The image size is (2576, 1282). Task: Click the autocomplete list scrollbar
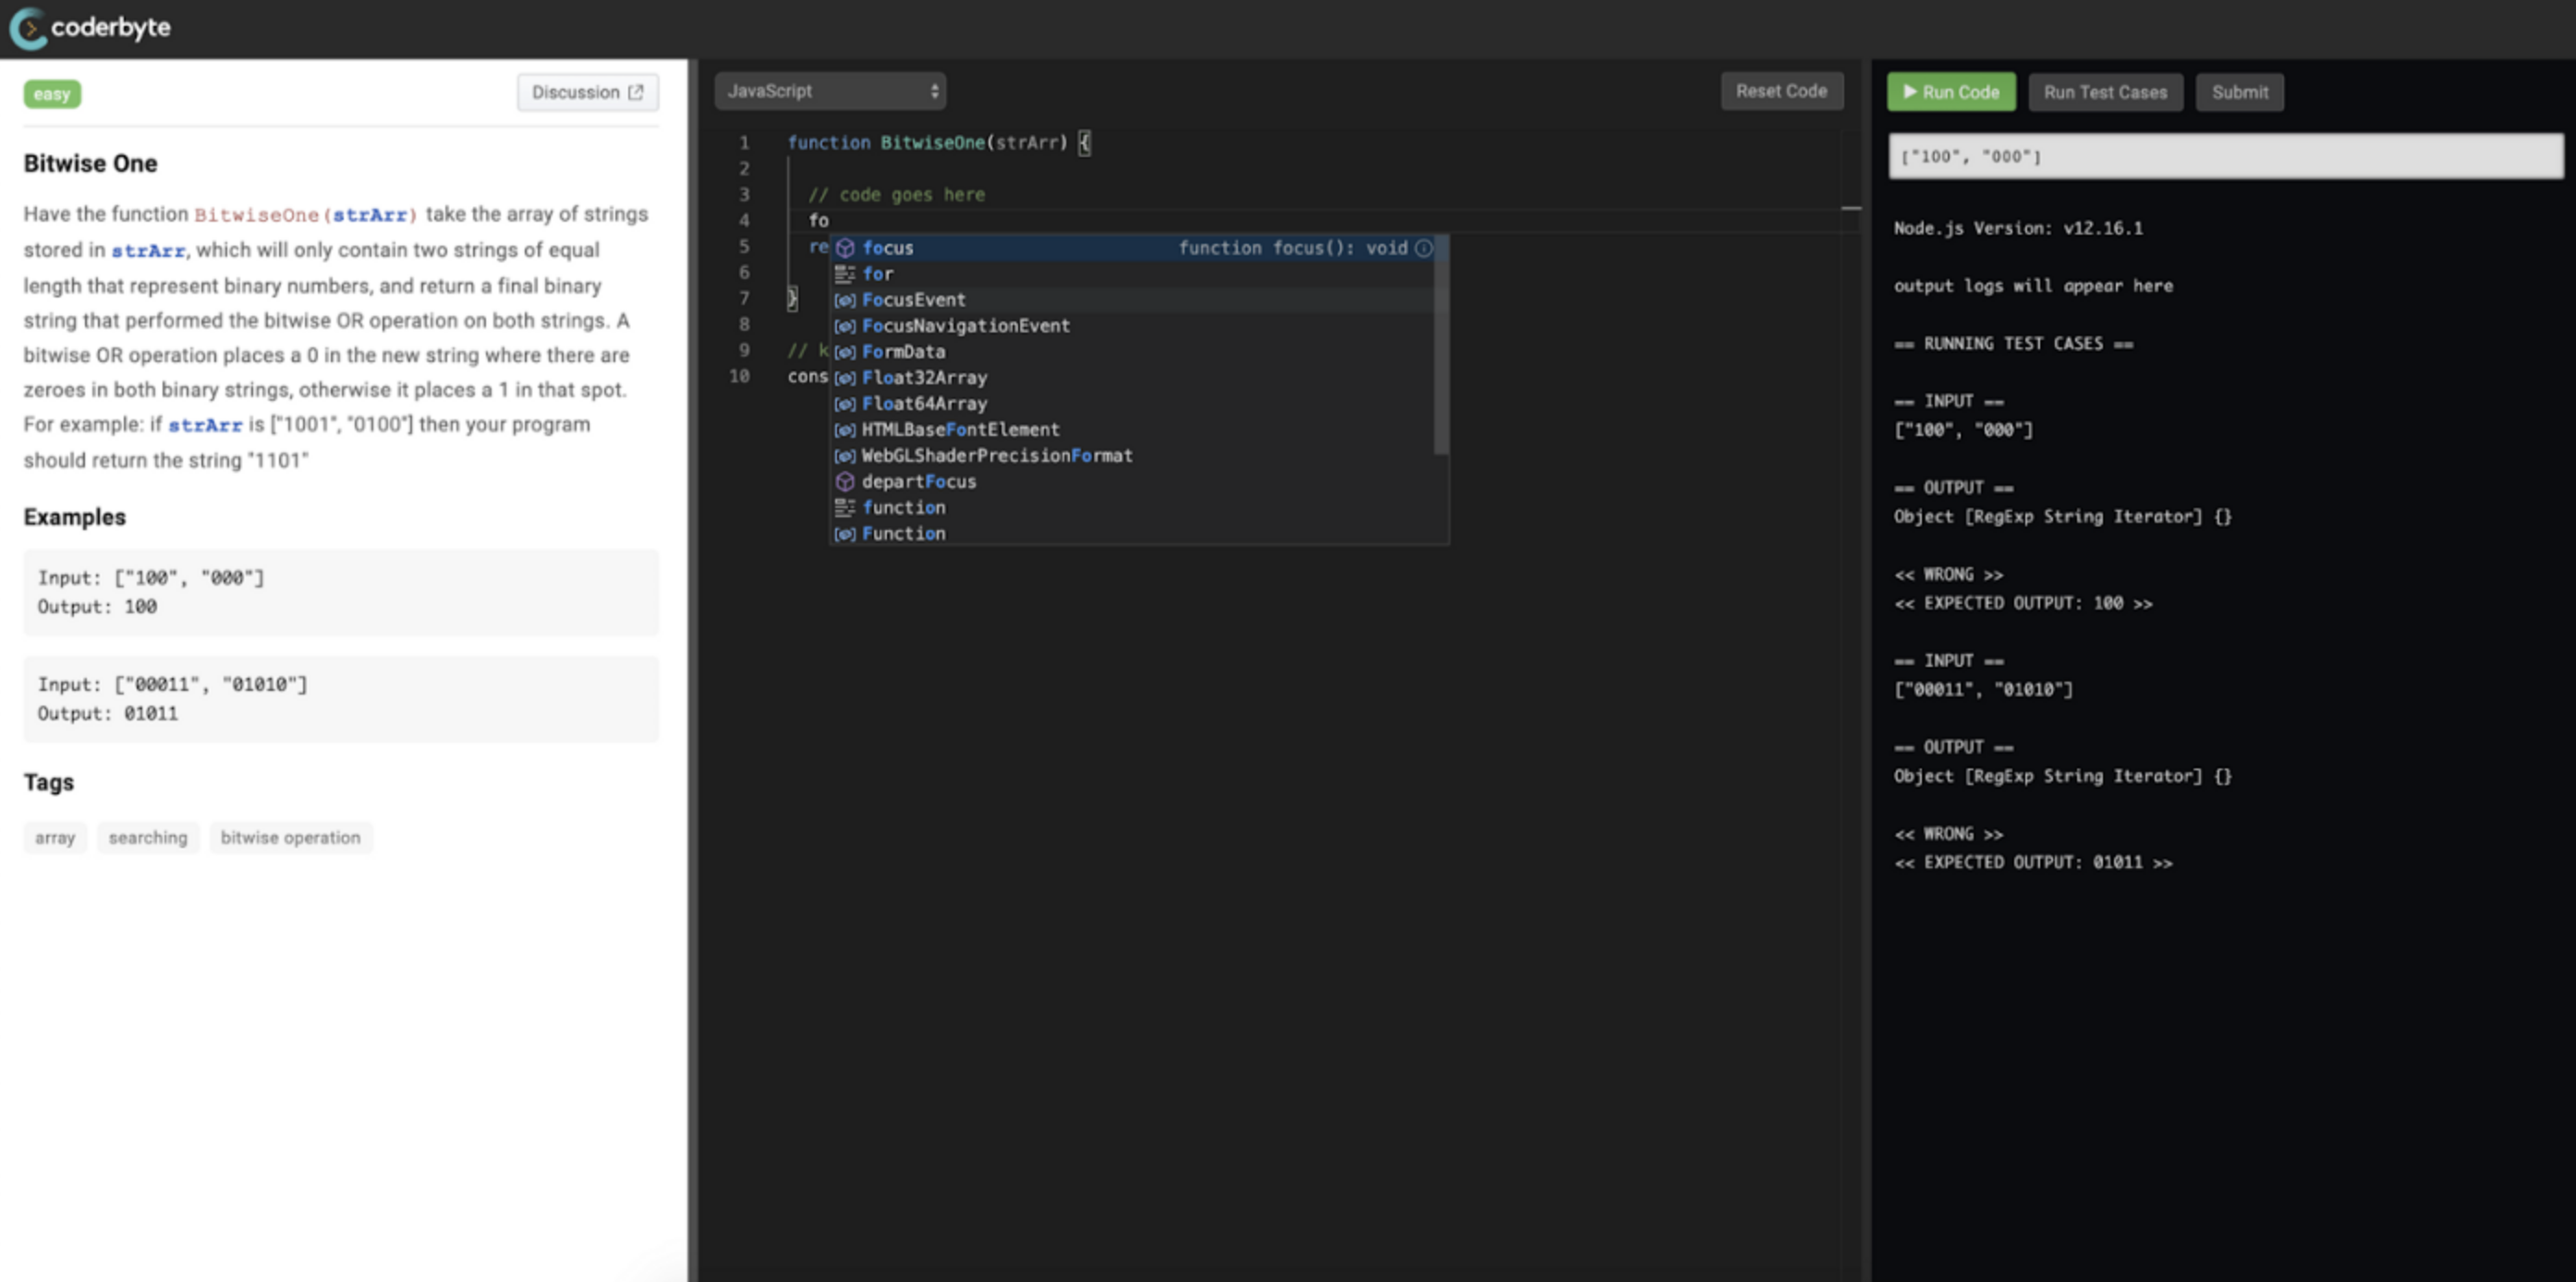tap(1441, 345)
